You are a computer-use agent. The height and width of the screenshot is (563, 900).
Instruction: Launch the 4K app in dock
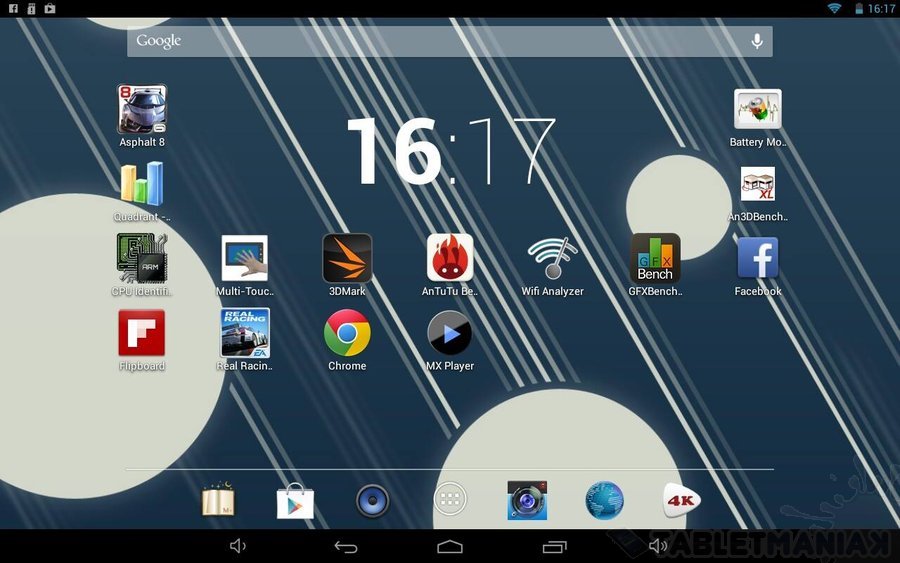681,500
